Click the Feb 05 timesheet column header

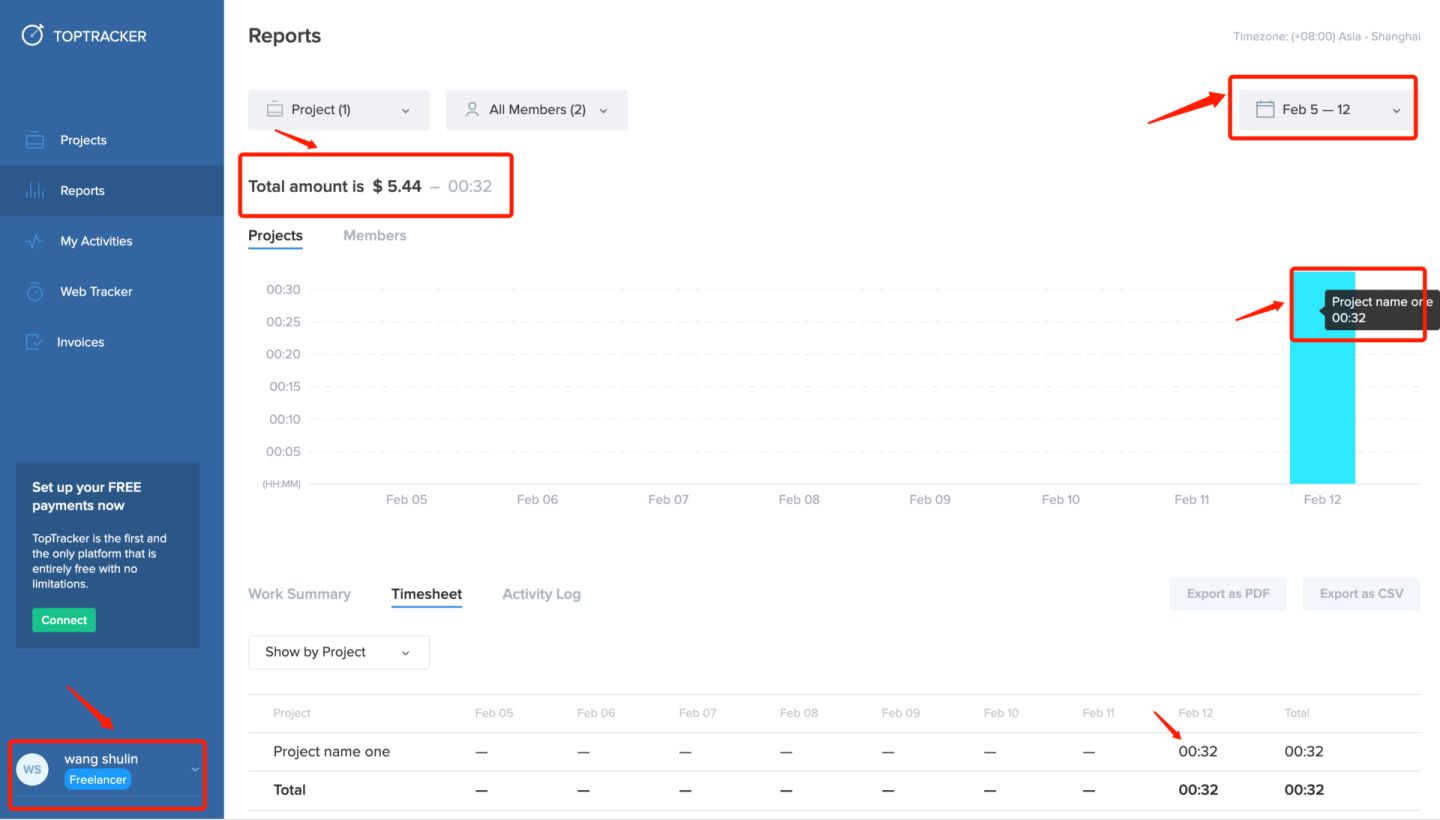[x=494, y=713]
